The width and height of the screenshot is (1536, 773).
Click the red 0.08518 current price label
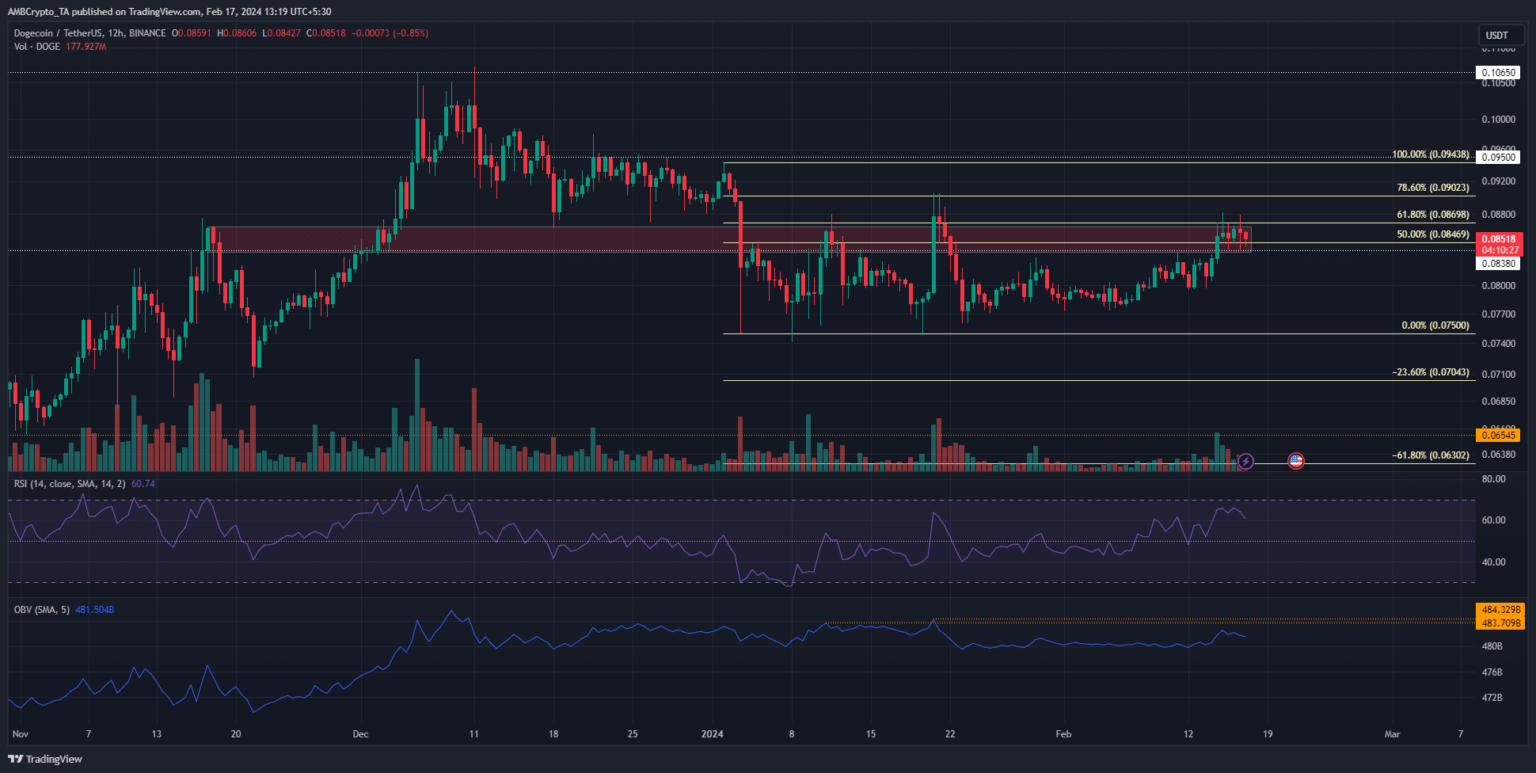(x=1500, y=240)
